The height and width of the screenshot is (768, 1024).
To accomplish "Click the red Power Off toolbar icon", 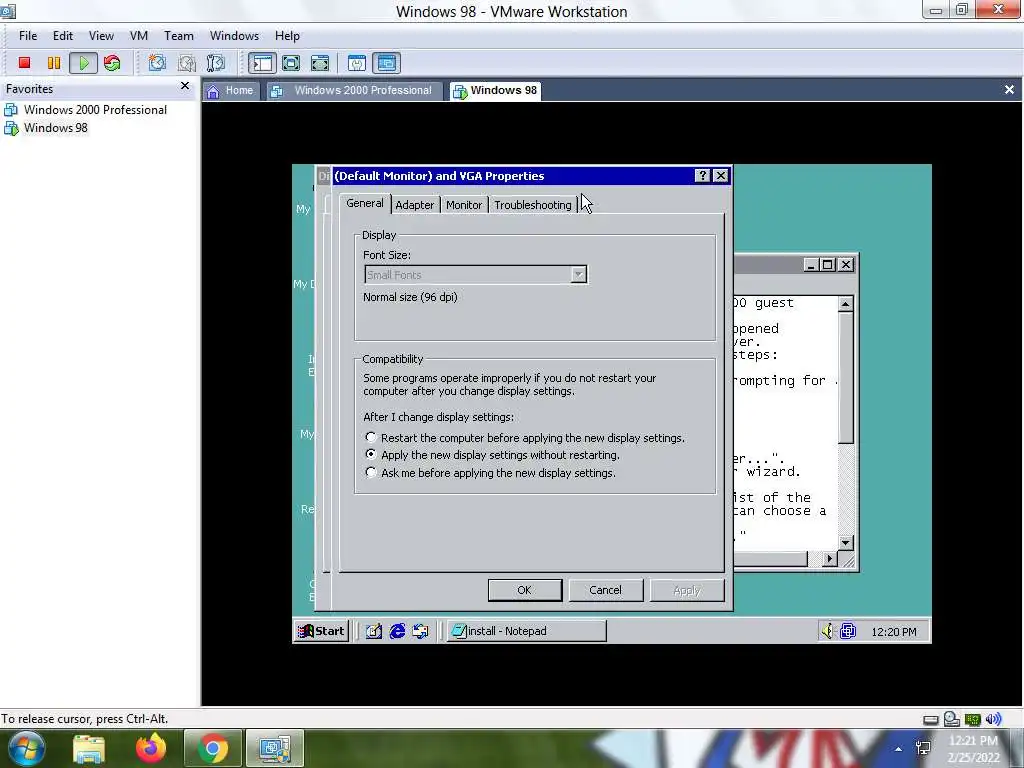I will pyautogui.click(x=24, y=63).
